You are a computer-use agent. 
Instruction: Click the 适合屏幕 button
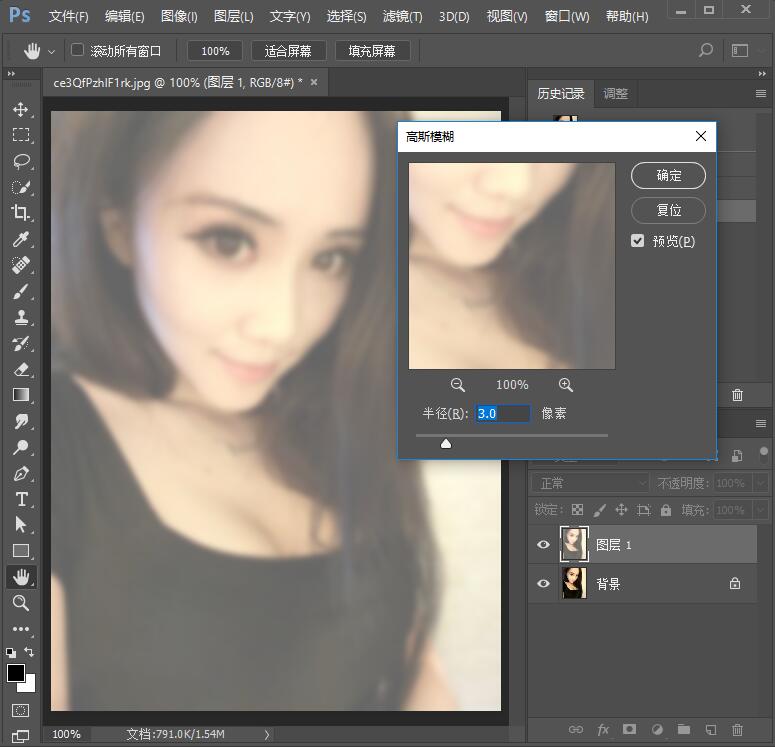click(288, 51)
